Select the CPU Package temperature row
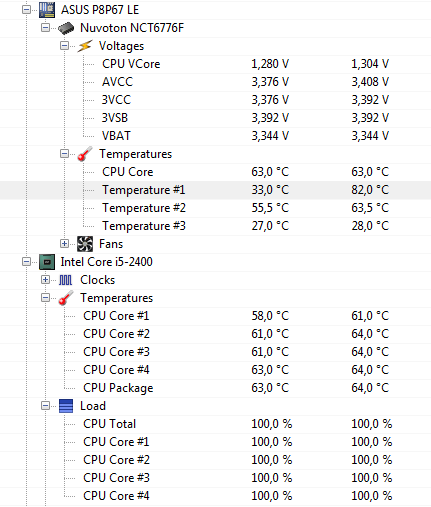431x507 pixels. pos(215,388)
